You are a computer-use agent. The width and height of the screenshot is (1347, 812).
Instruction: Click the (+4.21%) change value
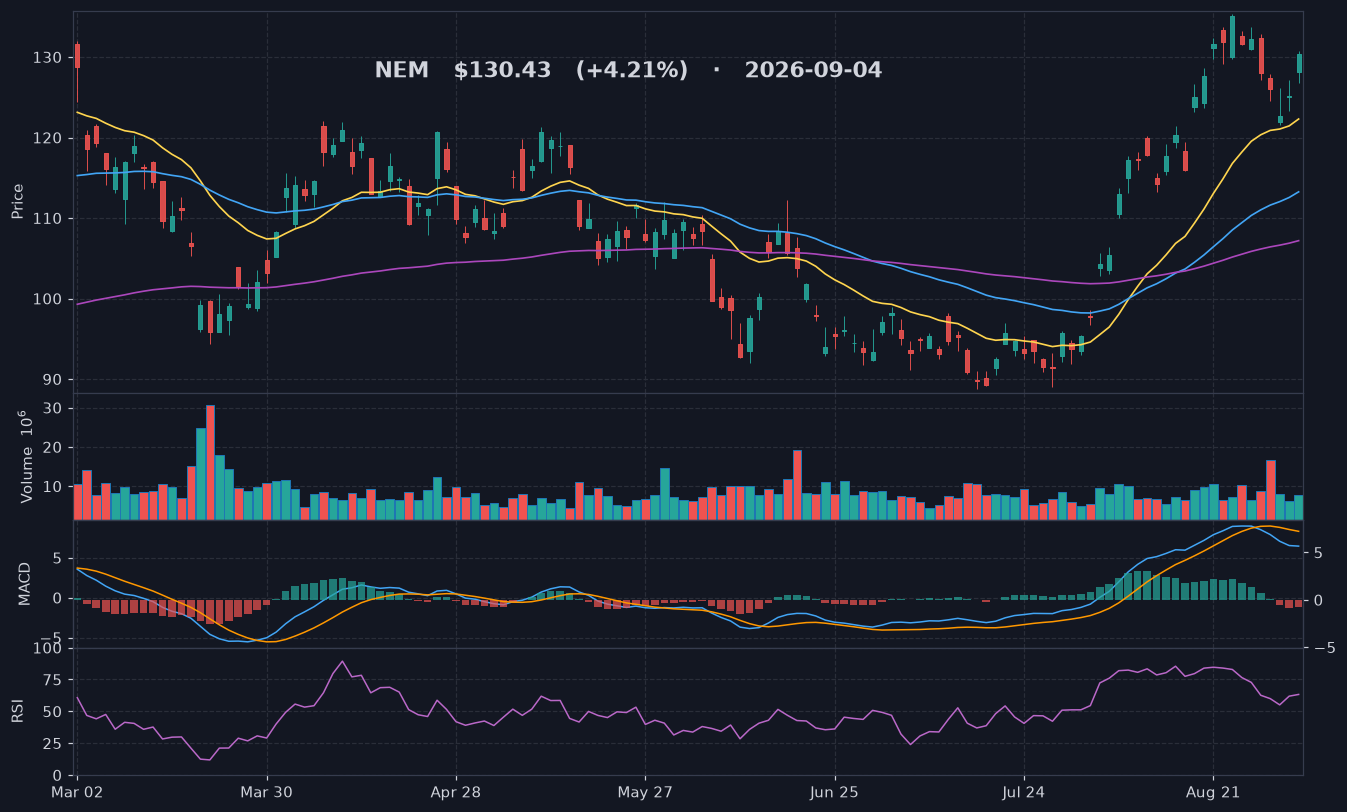click(x=631, y=71)
